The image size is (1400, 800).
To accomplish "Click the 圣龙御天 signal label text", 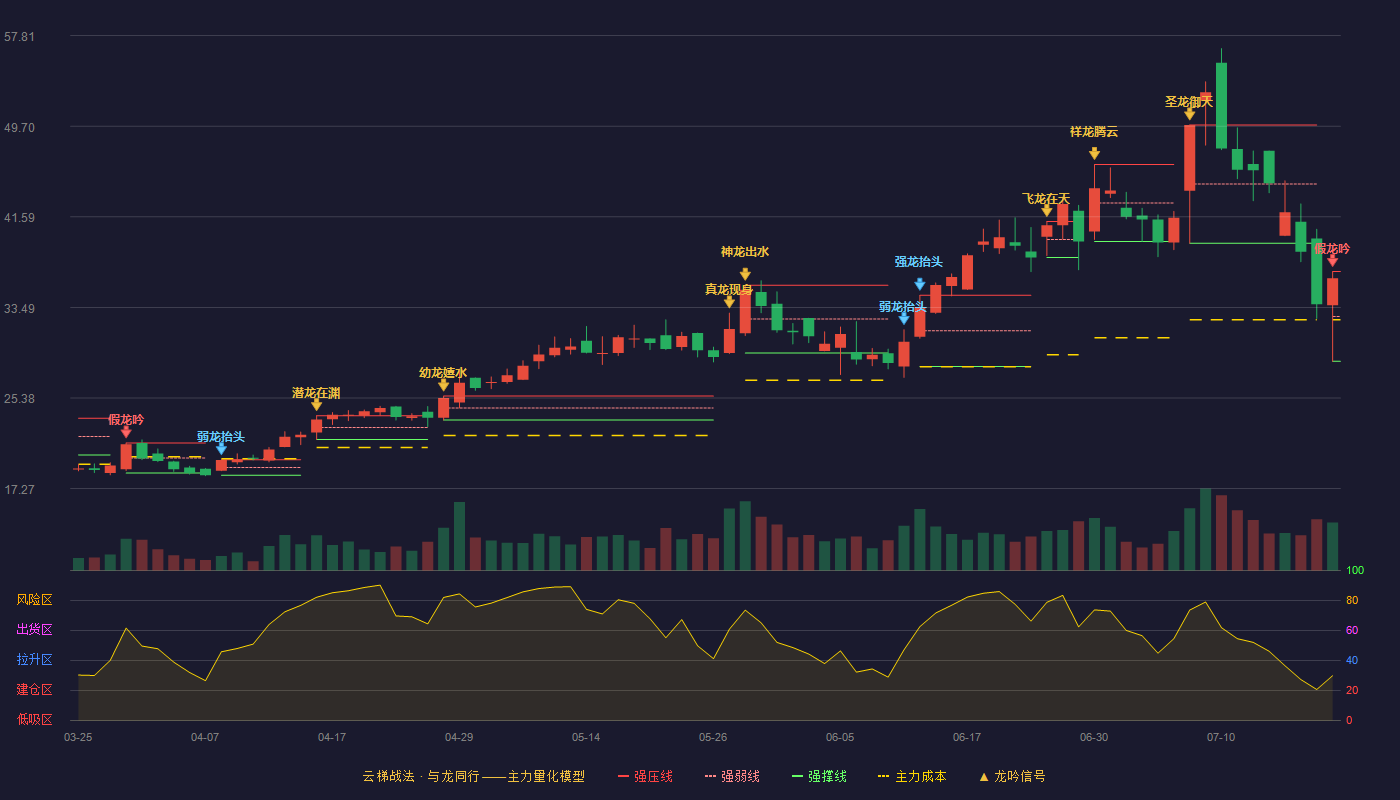I will [x=1189, y=101].
